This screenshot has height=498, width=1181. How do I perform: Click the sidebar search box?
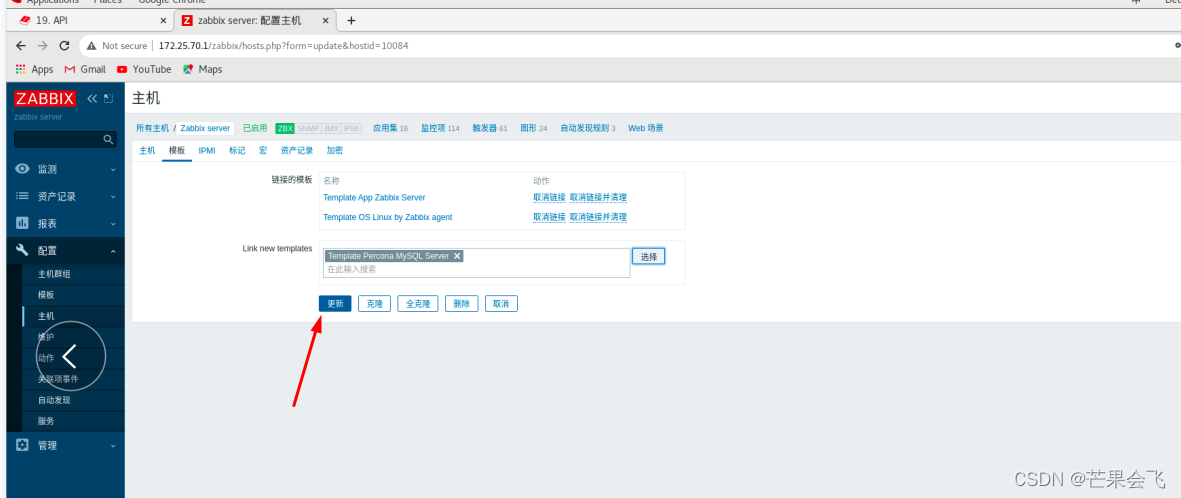click(66, 139)
